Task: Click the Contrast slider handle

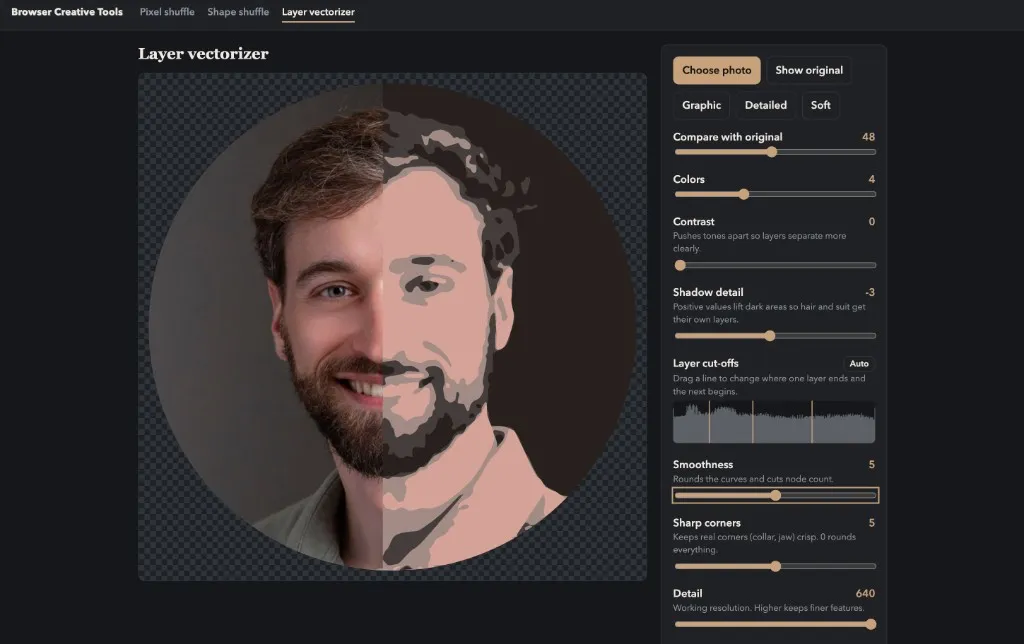Action: [680, 265]
